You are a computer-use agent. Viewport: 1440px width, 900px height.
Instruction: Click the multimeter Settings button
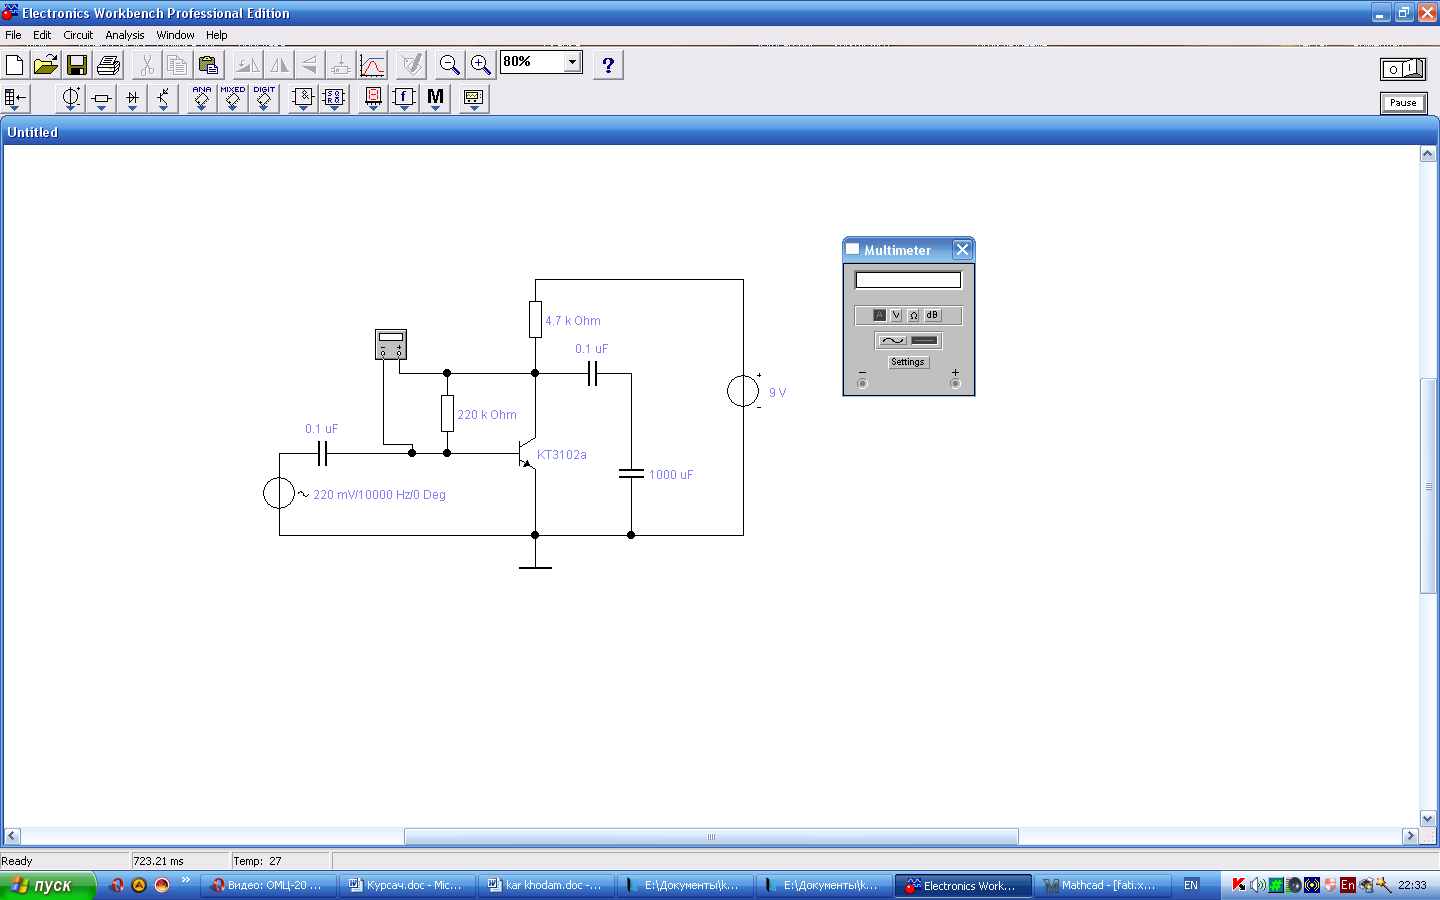pyautogui.click(x=908, y=362)
